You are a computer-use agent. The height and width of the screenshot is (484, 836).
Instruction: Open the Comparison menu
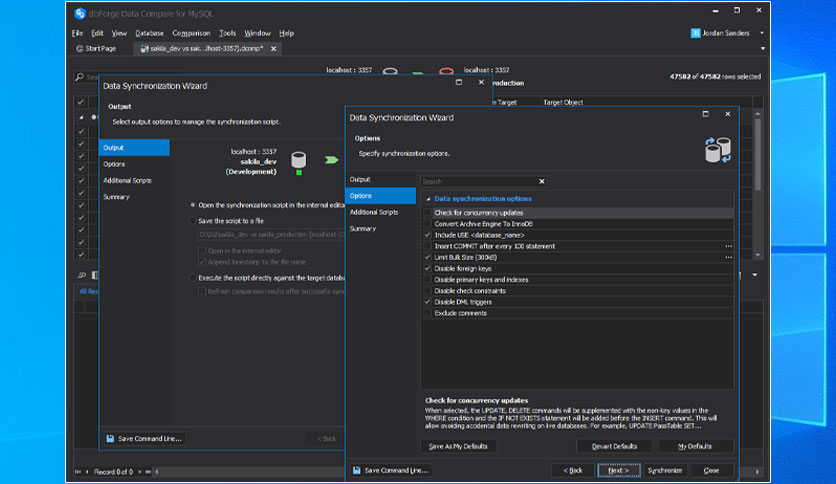(191, 33)
